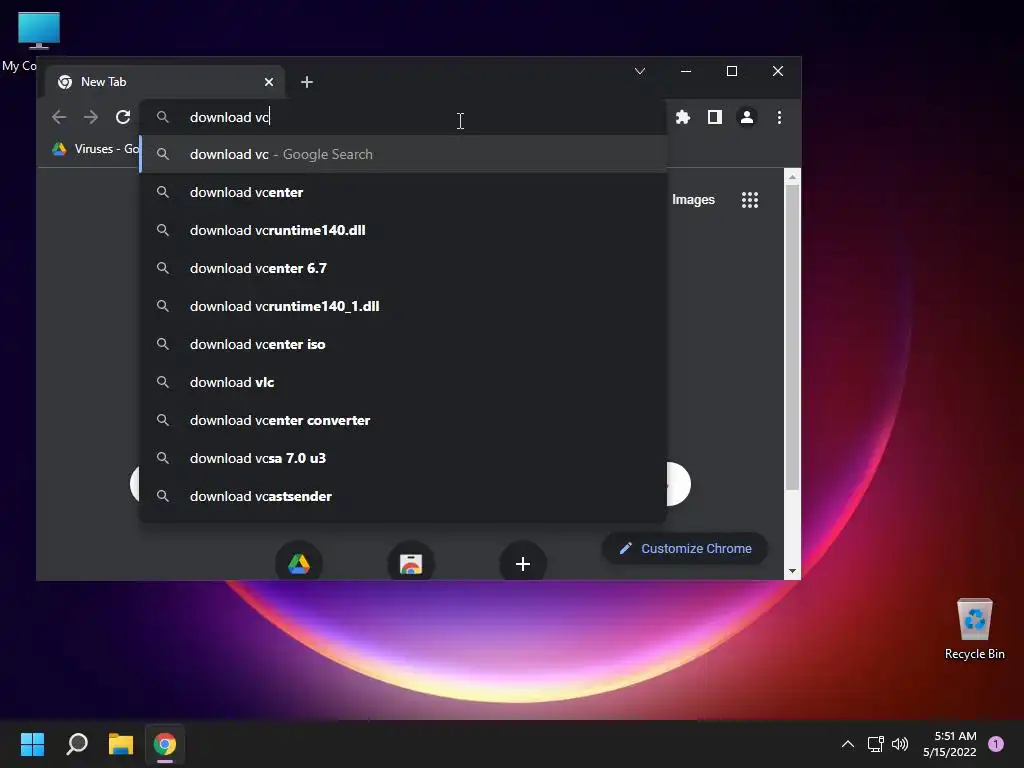The height and width of the screenshot is (768, 1024).
Task: Open the Google Drive shortcut tile
Action: click(299, 563)
